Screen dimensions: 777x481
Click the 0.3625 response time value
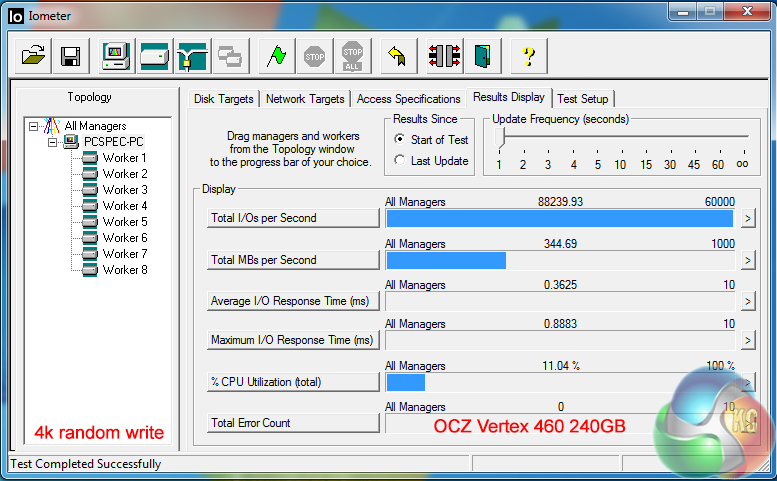[560, 285]
